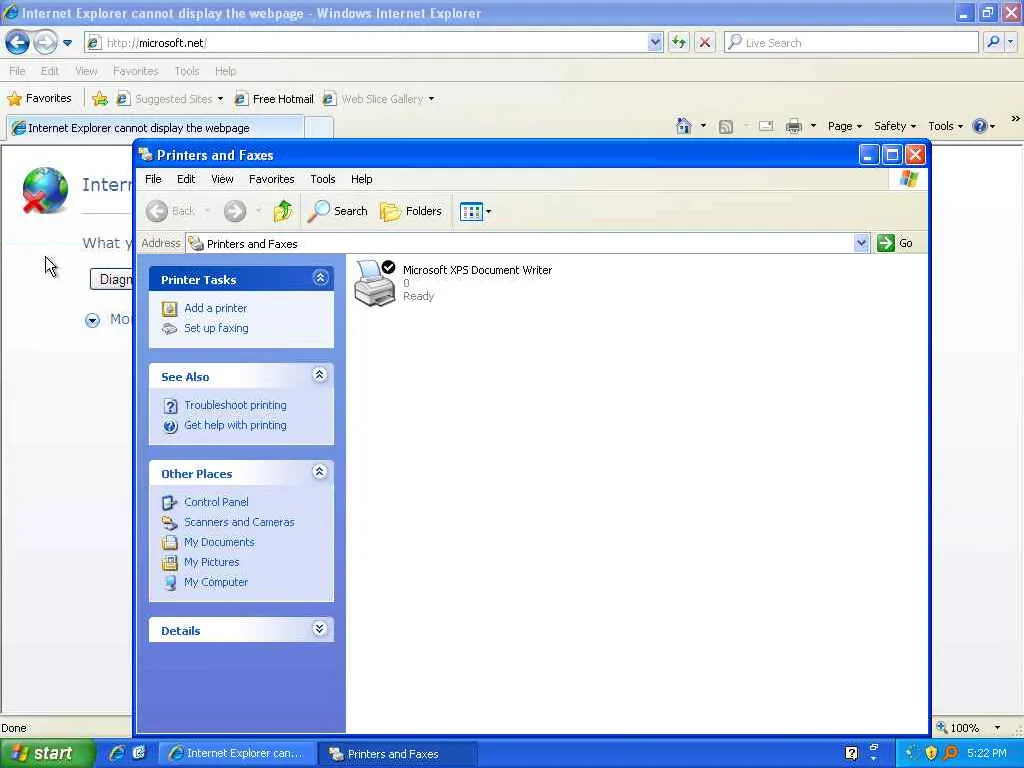Open the IE zoom level 100% control
Image resolution: width=1024 pixels, height=768 pixels.
coord(968,727)
